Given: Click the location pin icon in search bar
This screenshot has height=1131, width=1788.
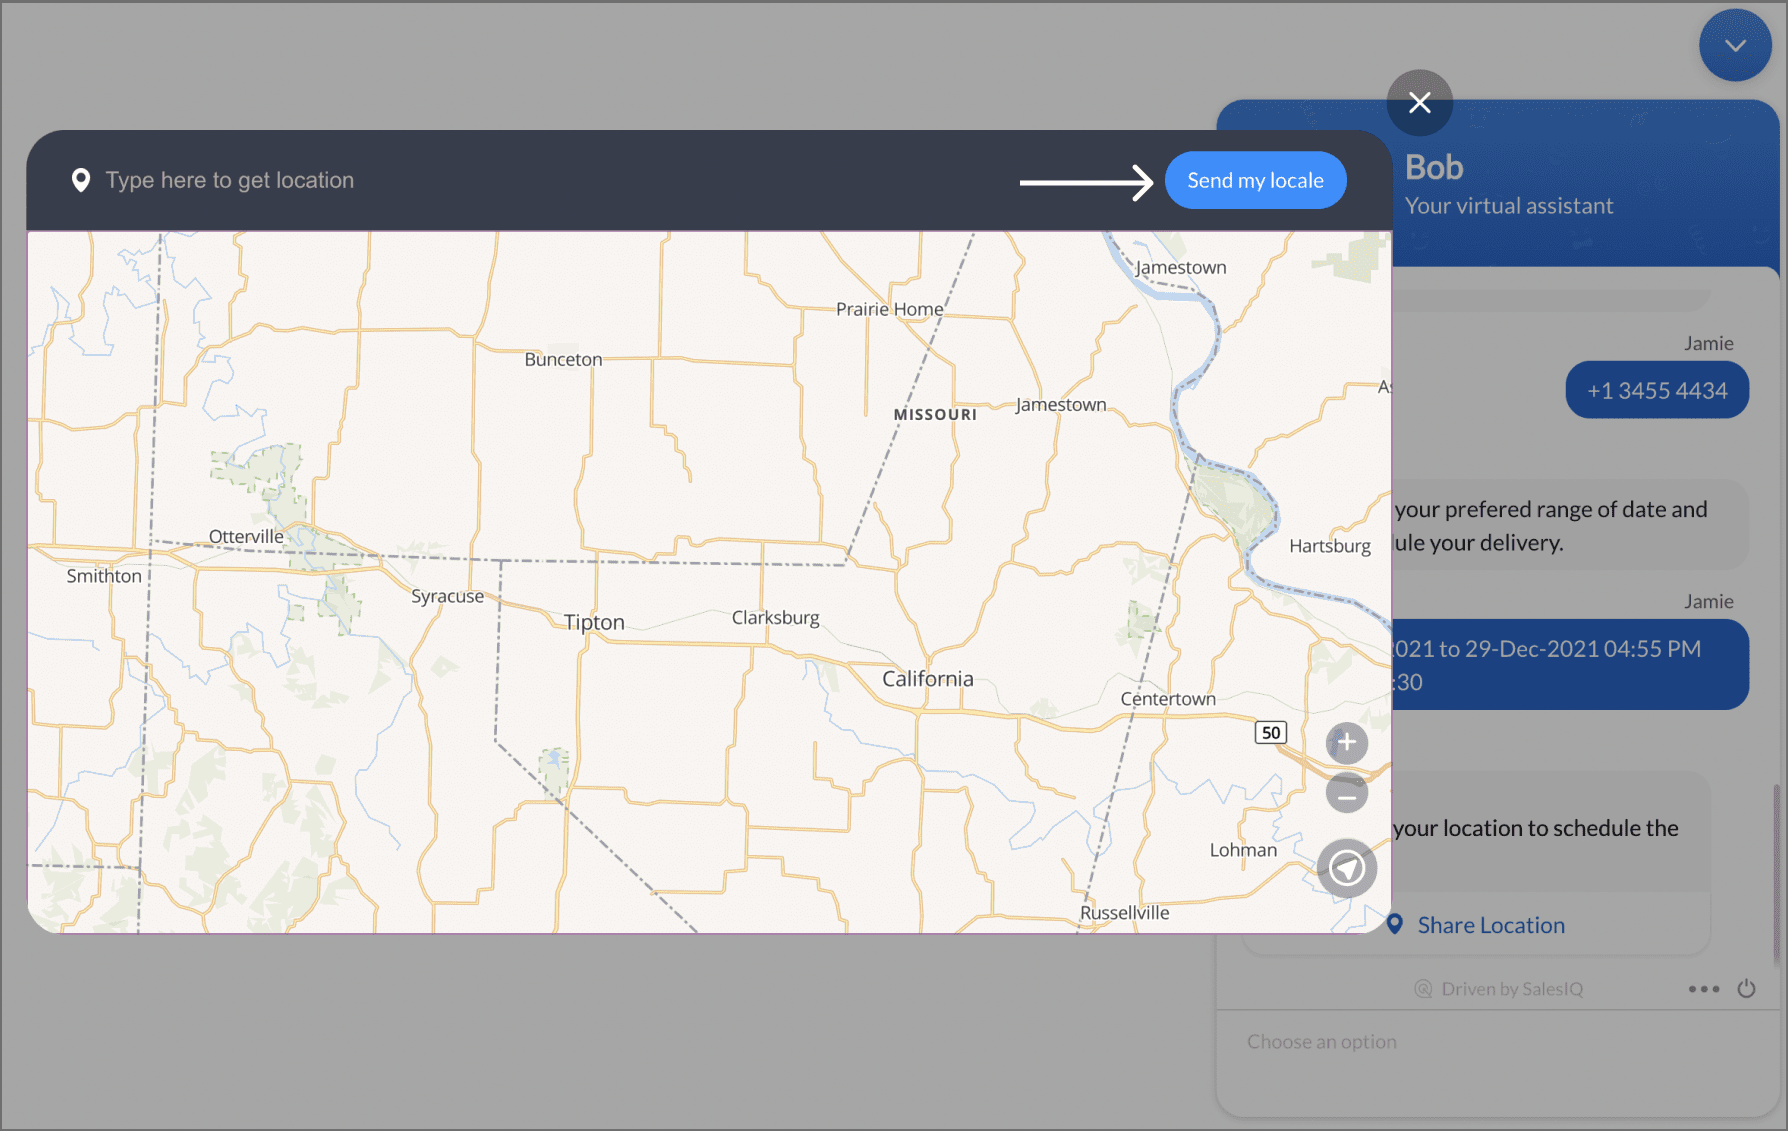Looking at the screenshot, I should (81, 180).
